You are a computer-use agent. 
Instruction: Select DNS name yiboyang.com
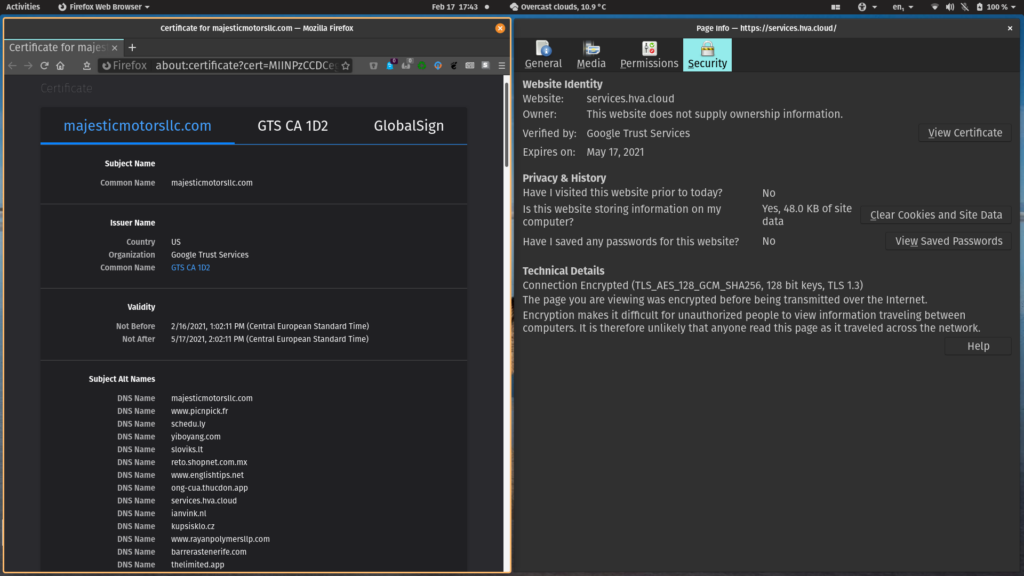(196, 437)
